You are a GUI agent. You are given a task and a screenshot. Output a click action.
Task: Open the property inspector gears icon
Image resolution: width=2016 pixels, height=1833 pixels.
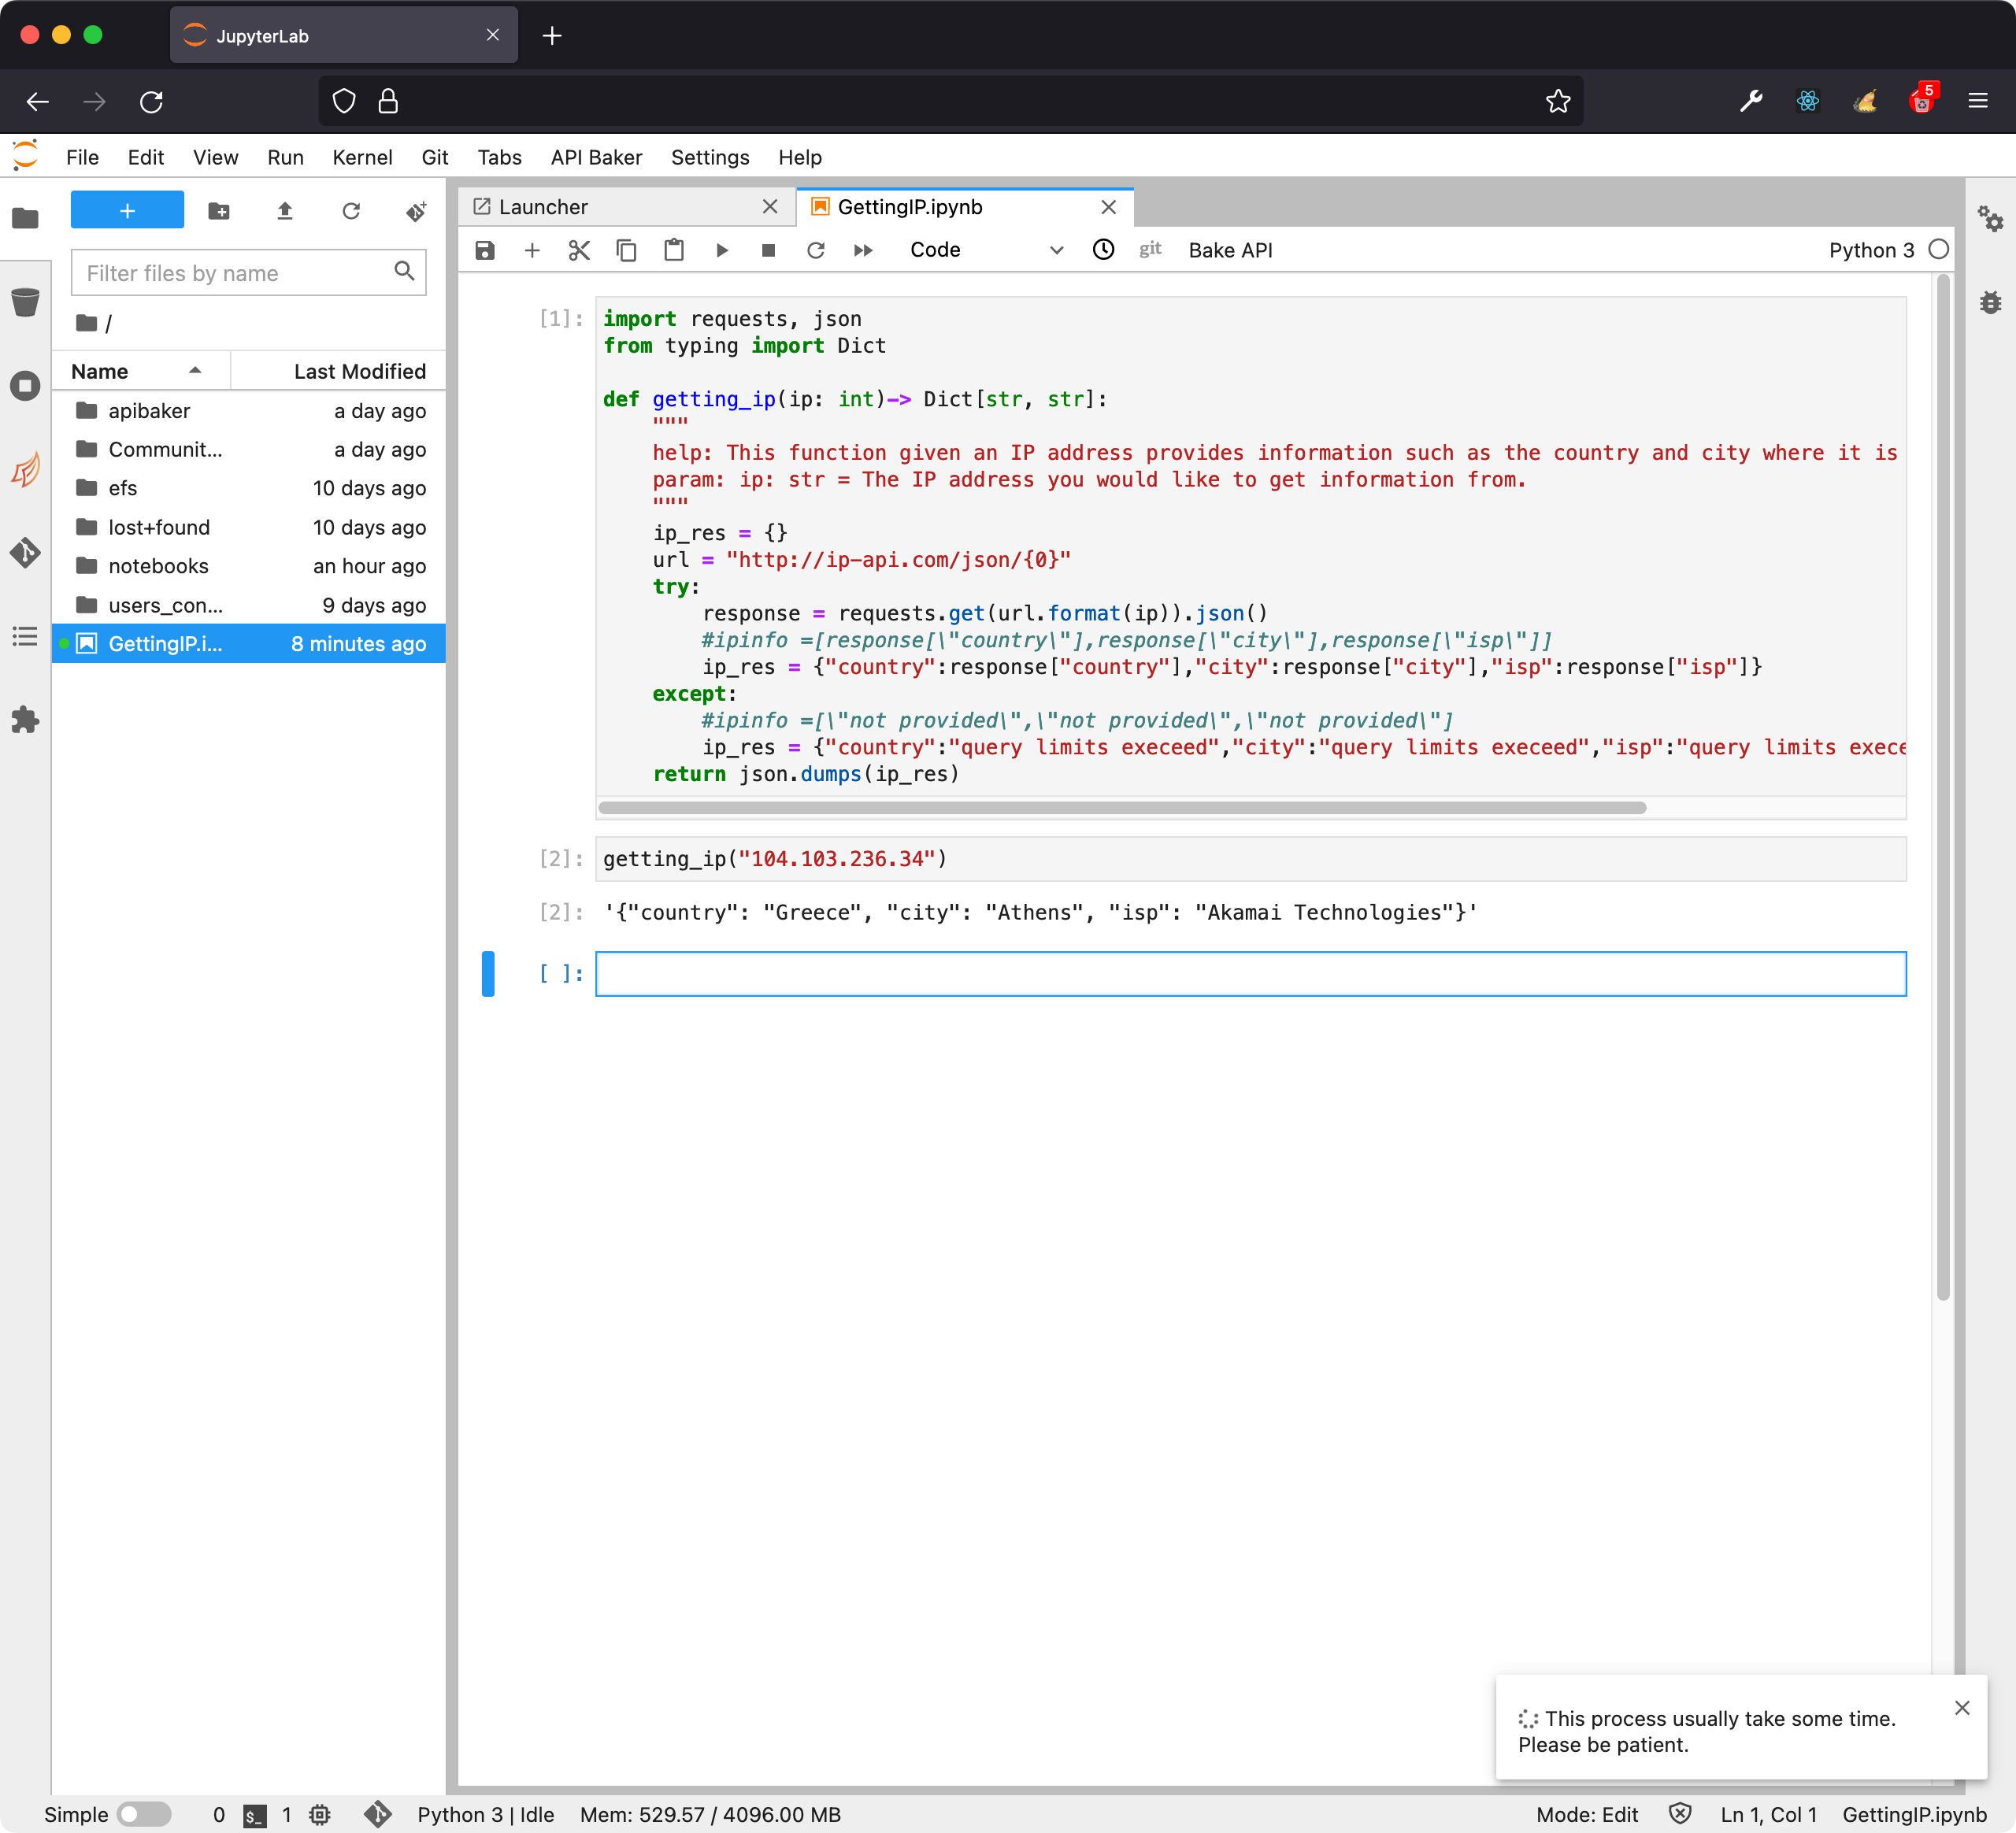pos(1990,218)
